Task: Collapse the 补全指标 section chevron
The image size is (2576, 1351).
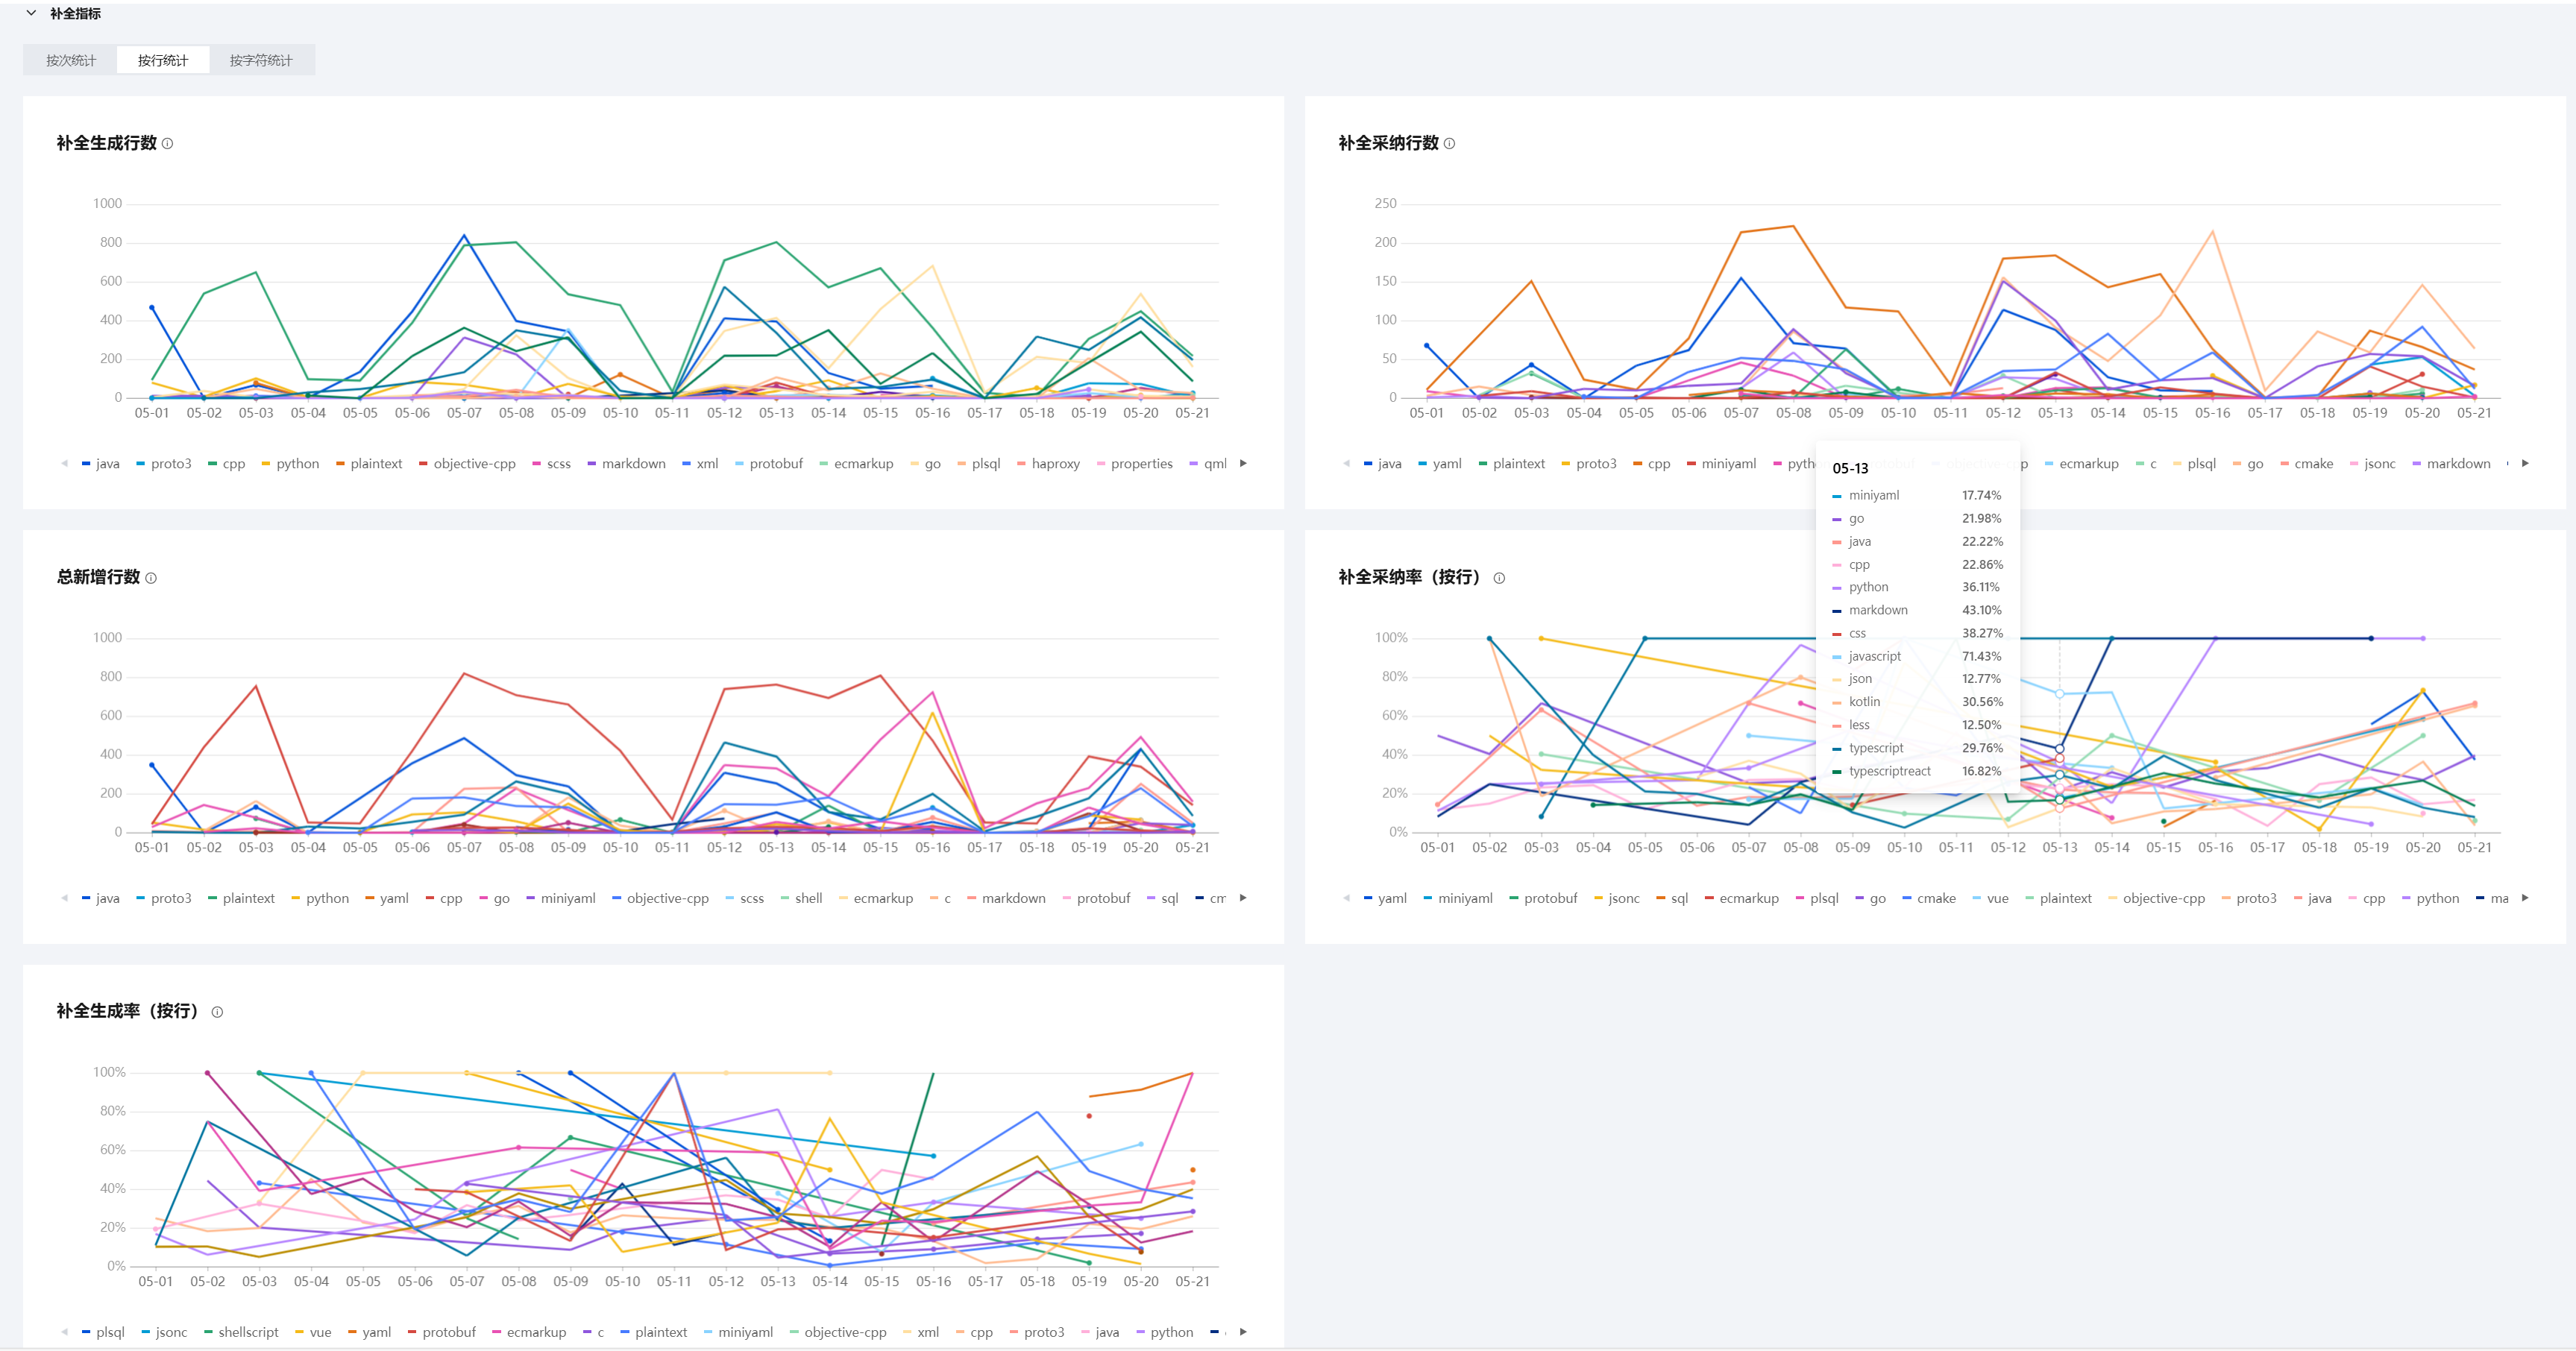Action: point(31,13)
